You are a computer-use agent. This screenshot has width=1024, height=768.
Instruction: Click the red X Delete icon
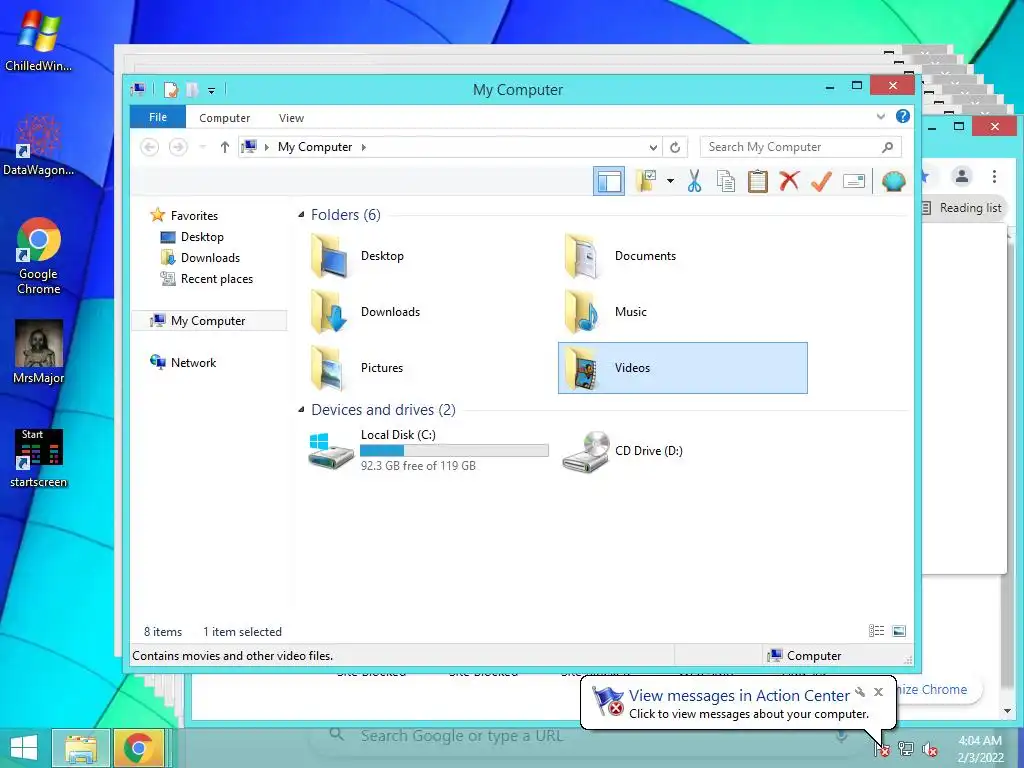pyautogui.click(x=790, y=180)
